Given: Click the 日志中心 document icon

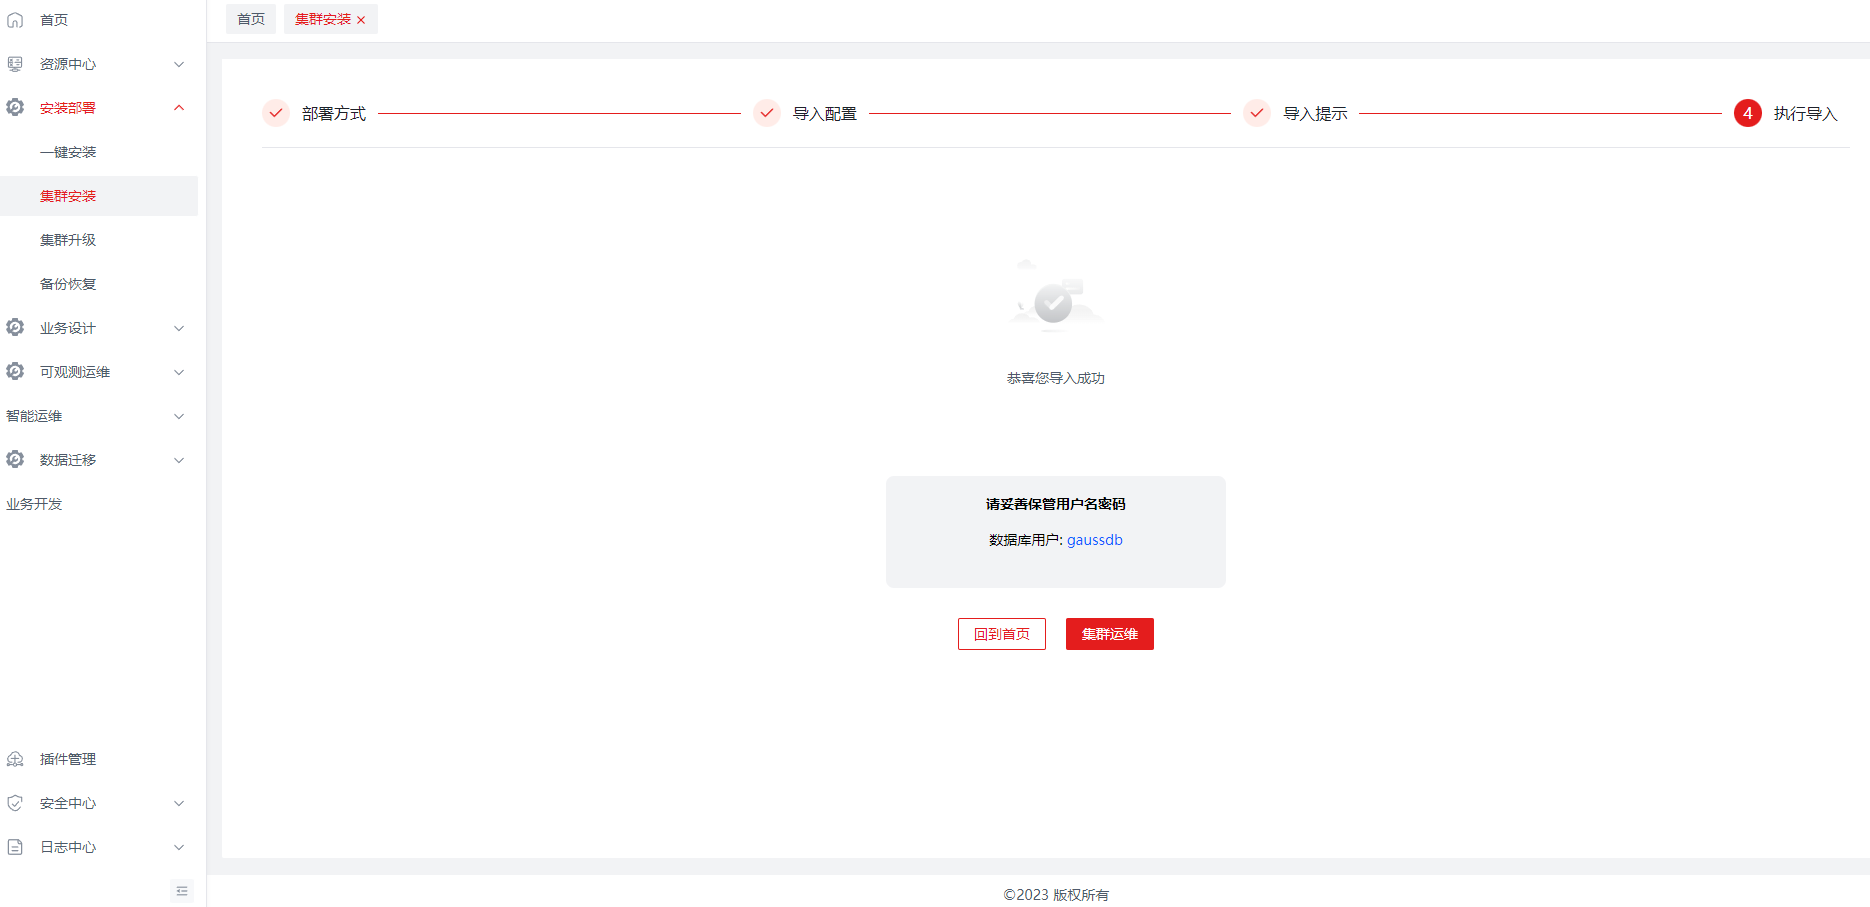Looking at the screenshot, I should (15, 847).
